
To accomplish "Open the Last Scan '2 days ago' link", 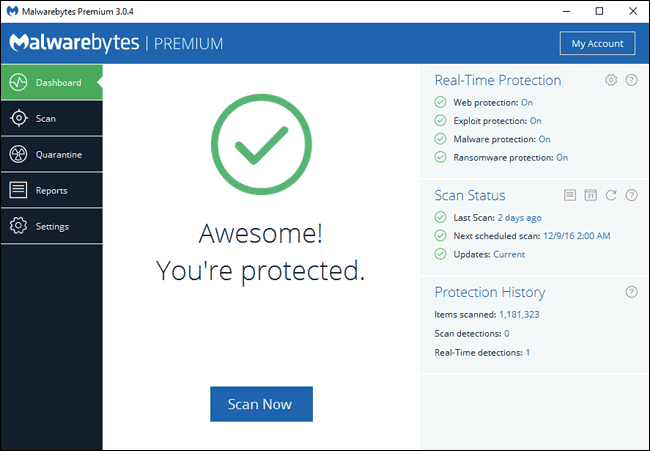I will 519,218.
